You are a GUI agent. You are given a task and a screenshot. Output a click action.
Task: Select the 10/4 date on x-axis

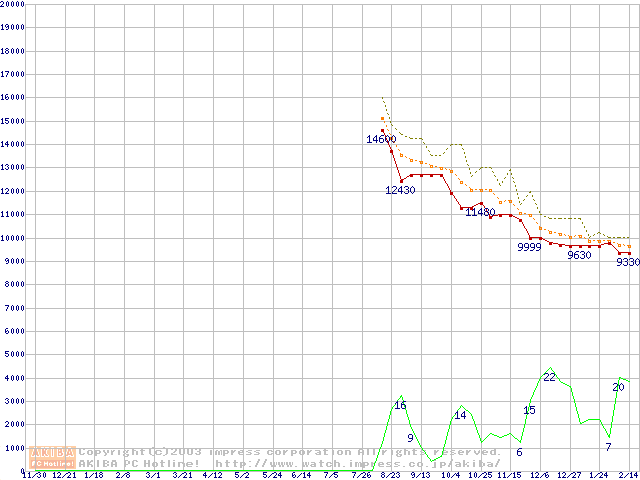coord(450,475)
